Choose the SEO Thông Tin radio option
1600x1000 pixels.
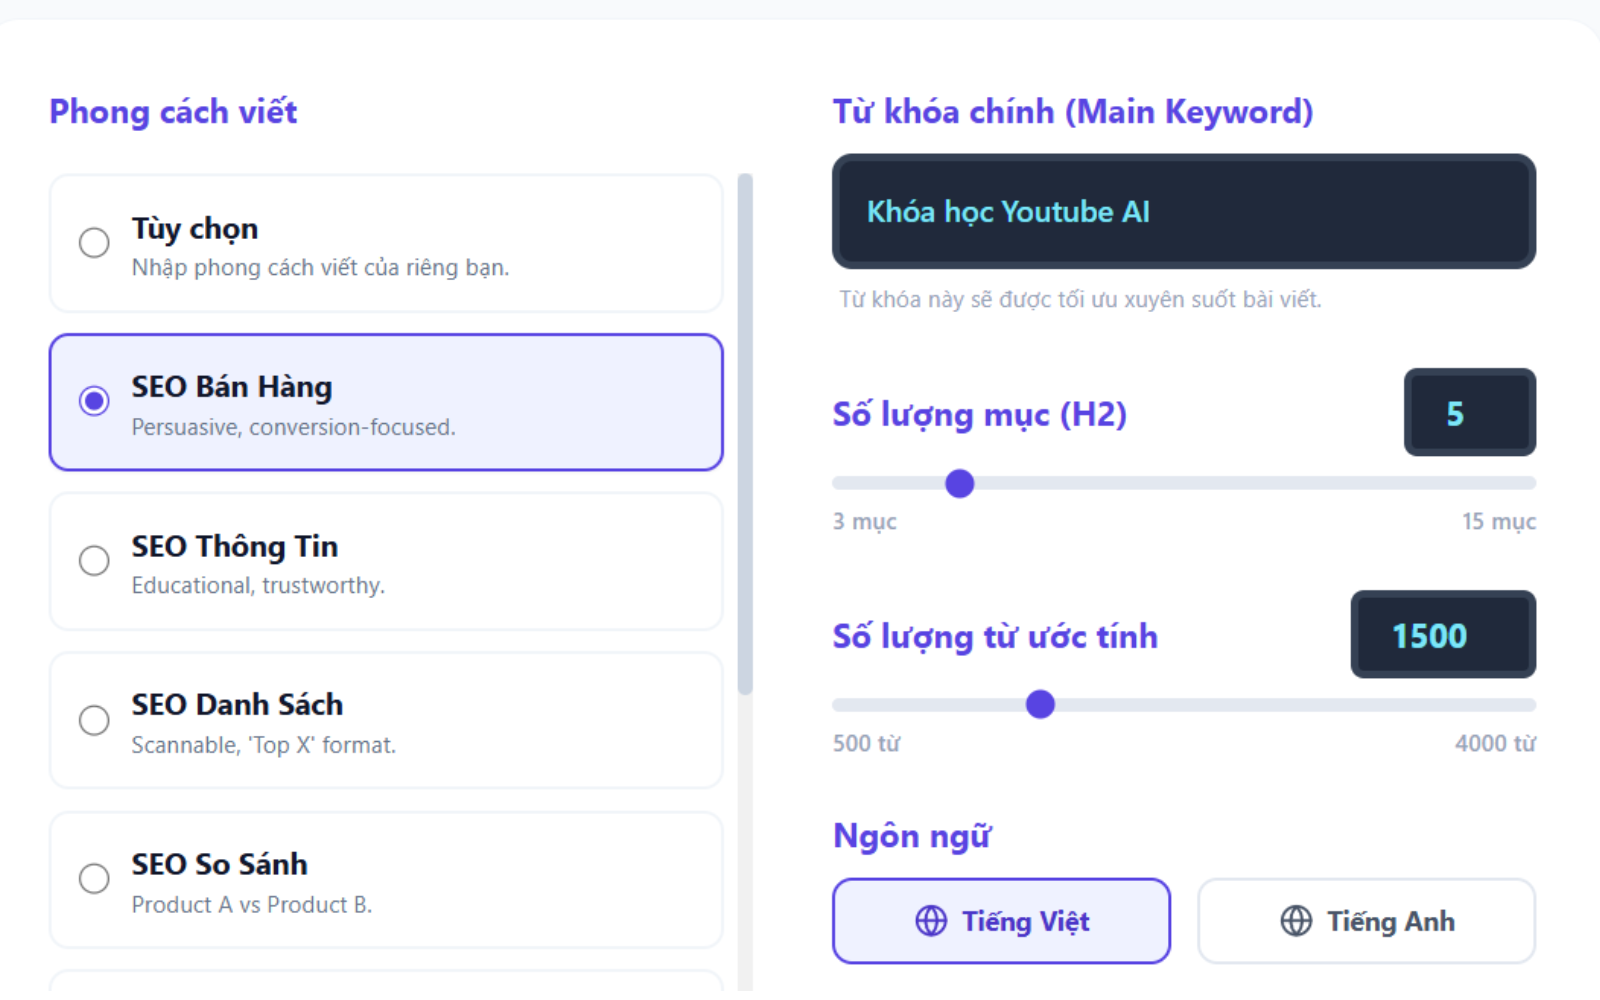coord(94,560)
